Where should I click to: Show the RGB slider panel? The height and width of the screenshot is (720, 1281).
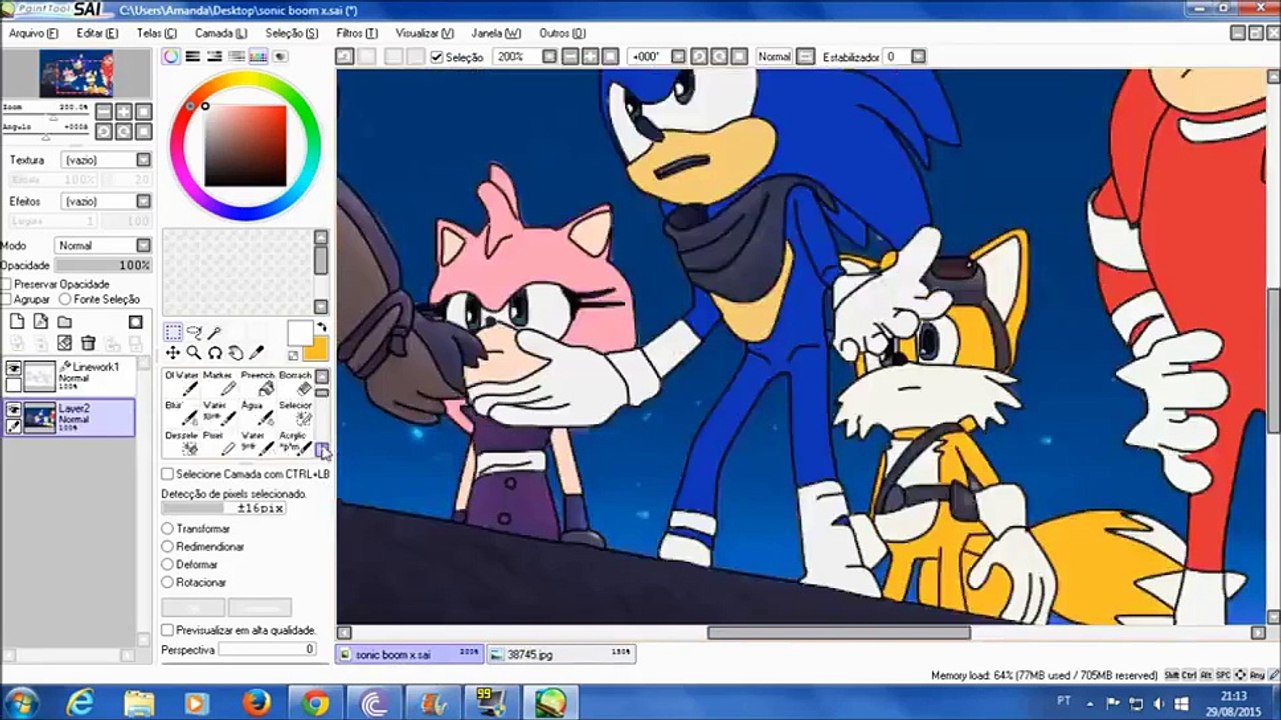193,57
